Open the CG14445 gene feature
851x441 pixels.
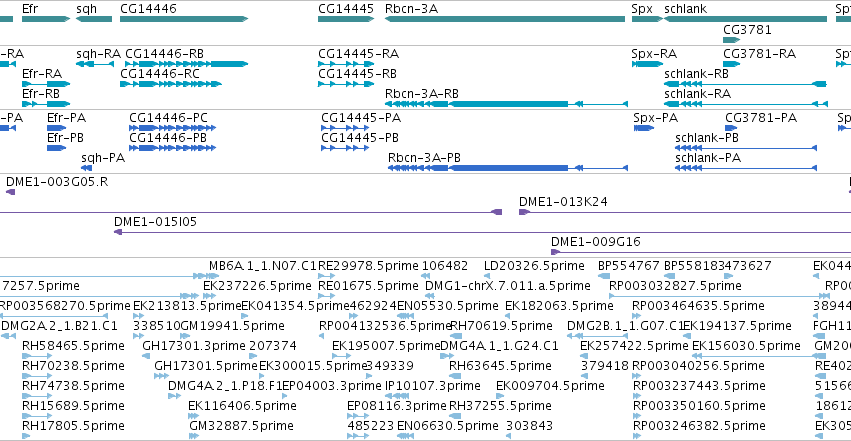346,19
